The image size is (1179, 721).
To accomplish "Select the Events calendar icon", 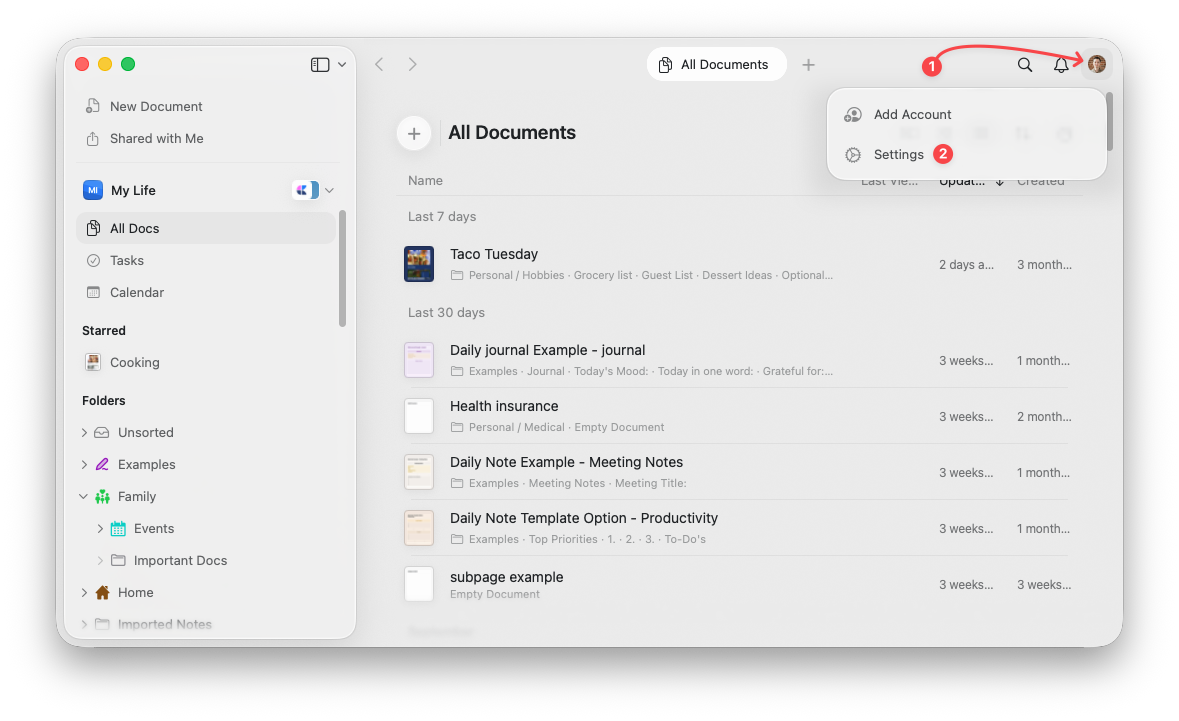I will pyautogui.click(x=118, y=529).
